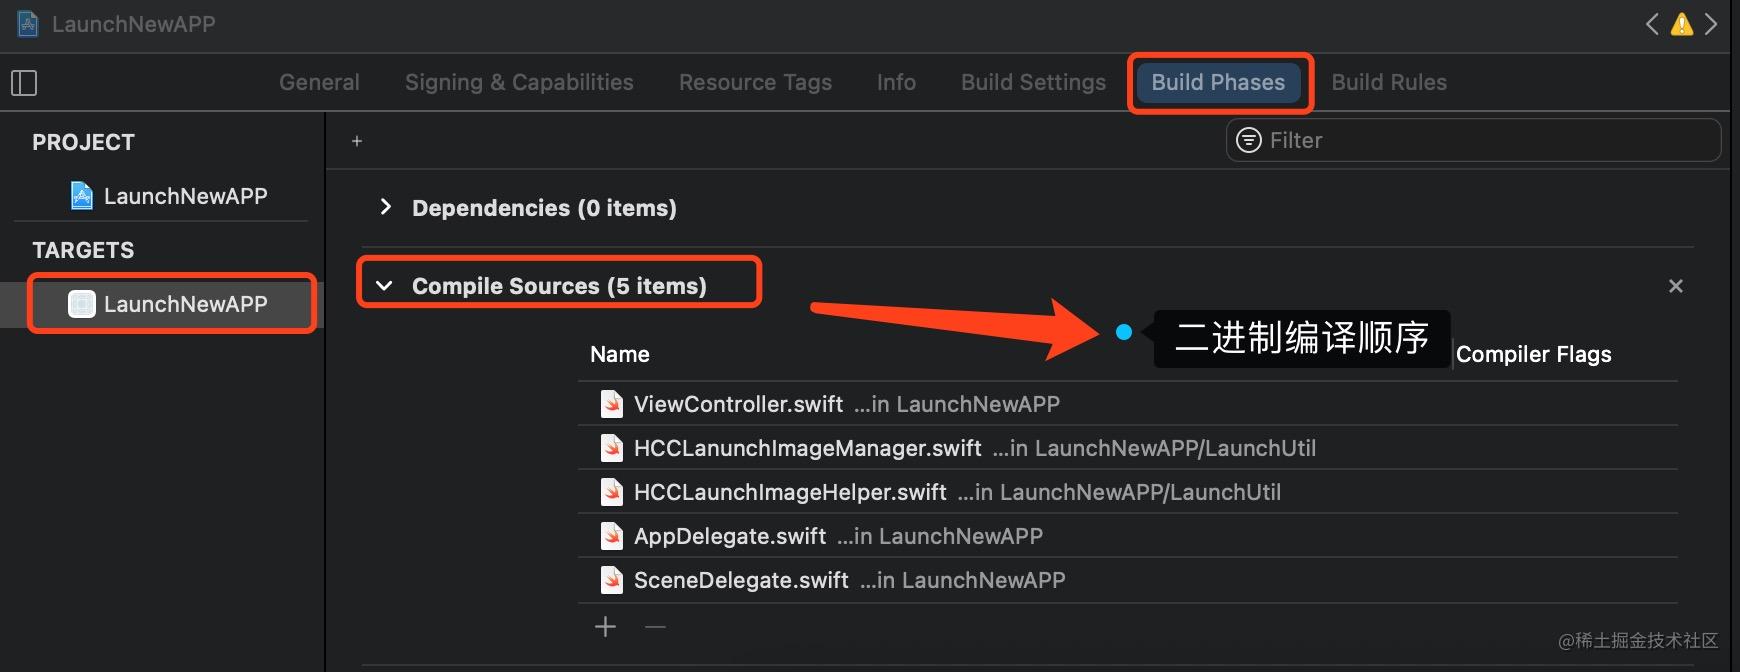Click the filter icon in the Filter field
Viewport: 1740px width, 672px height.
point(1249,140)
